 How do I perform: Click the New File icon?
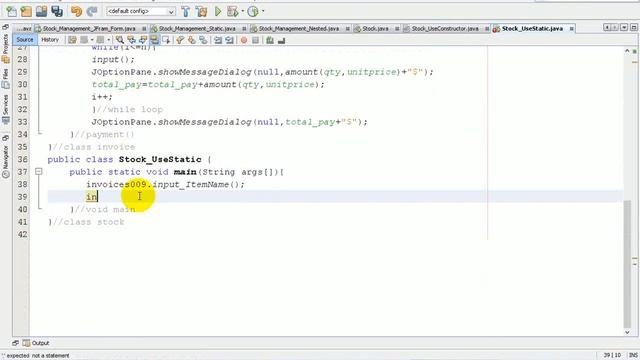pos(11,11)
